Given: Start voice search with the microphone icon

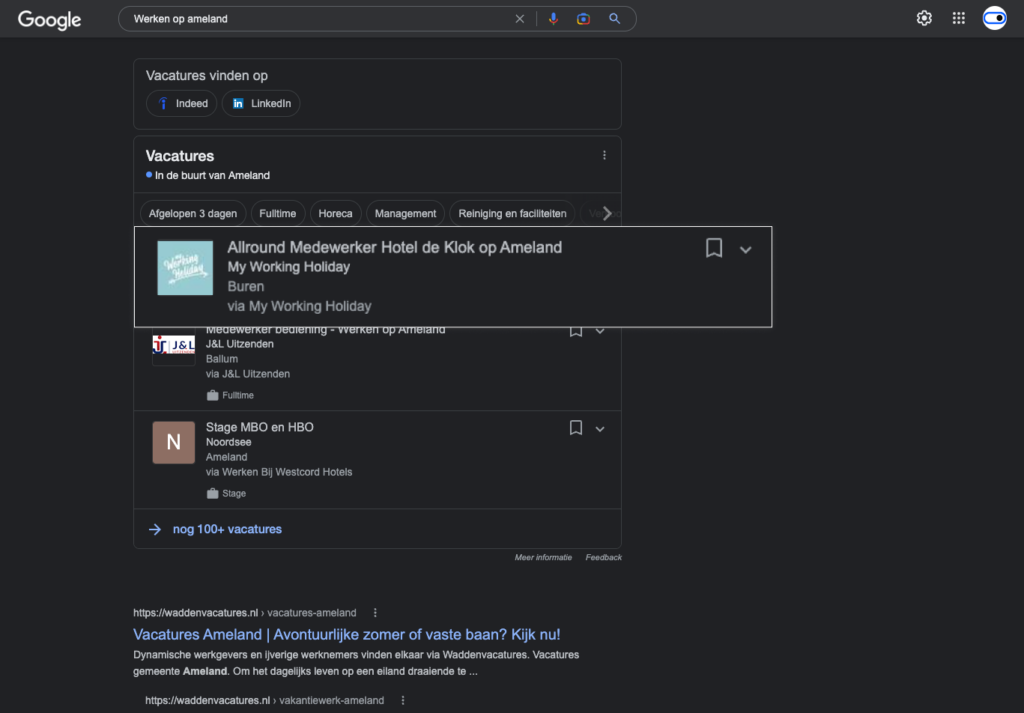Looking at the screenshot, I should (553, 19).
